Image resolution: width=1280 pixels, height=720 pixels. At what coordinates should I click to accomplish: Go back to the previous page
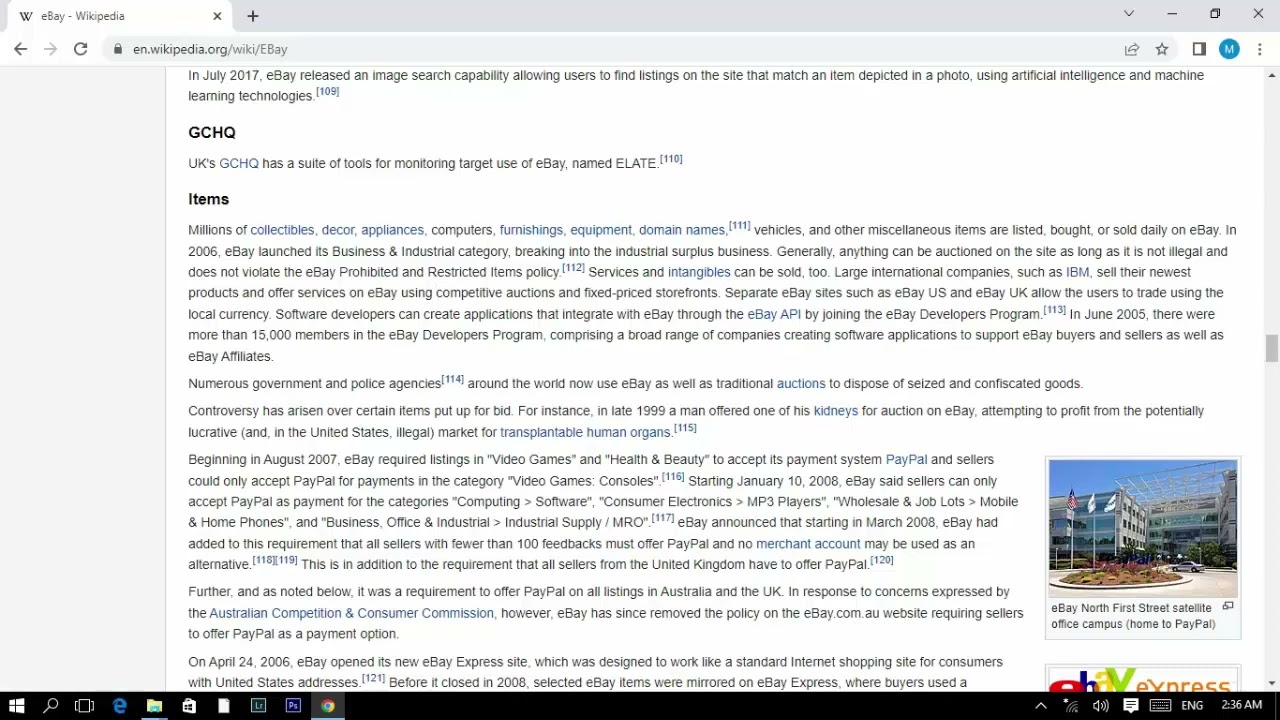(x=20, y=49)
